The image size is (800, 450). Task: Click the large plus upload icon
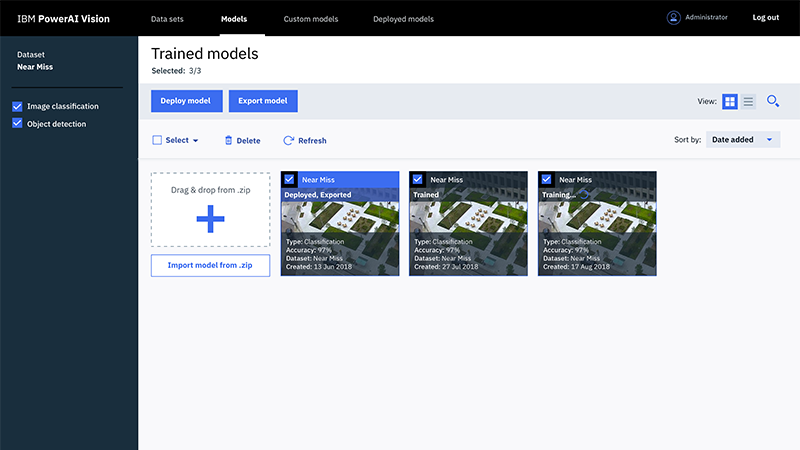(x=210, y=218)
